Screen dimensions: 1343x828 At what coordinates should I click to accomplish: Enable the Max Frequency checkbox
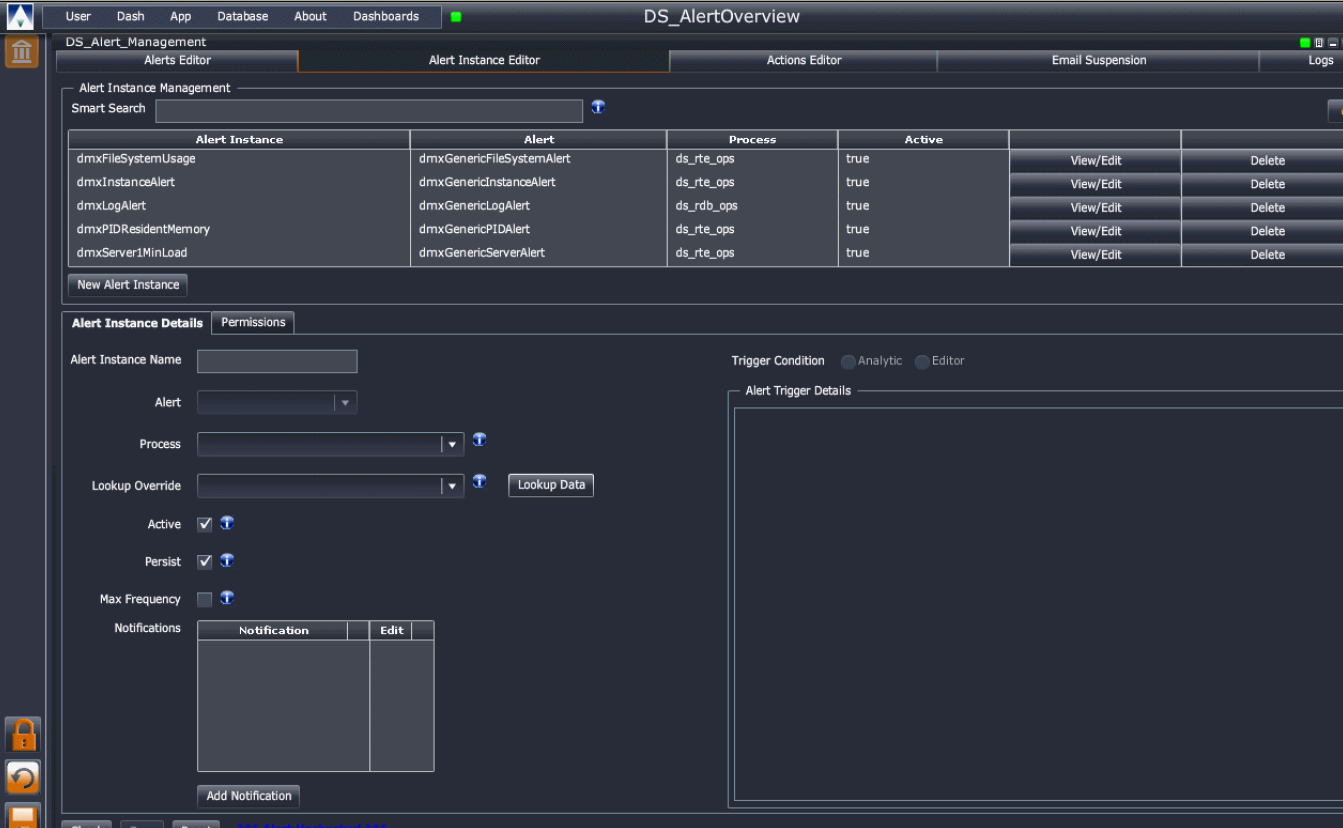(205, 600)
